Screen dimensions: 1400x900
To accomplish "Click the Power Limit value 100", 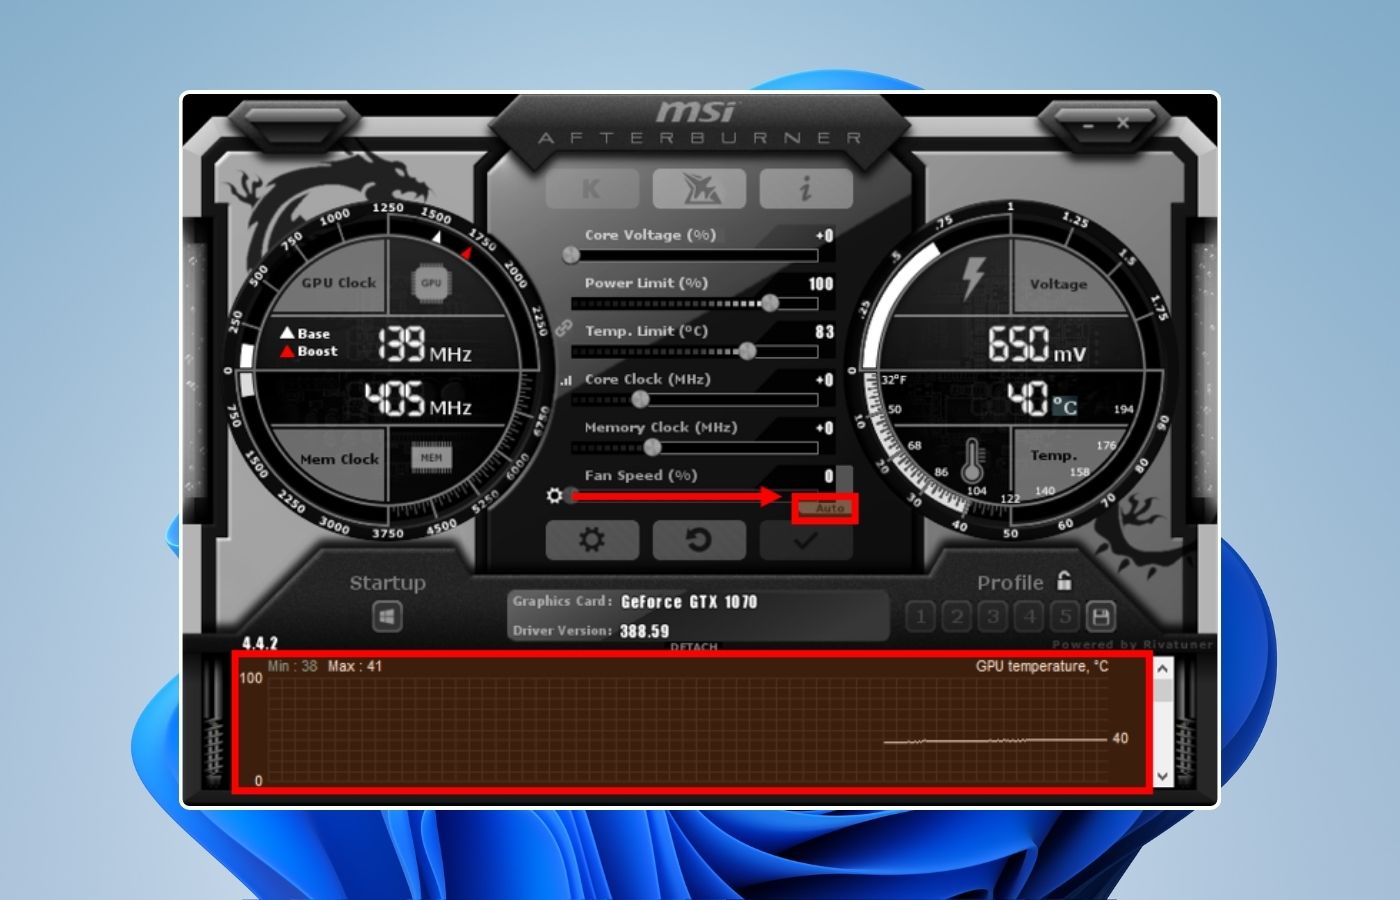I will tap(821, 284).
